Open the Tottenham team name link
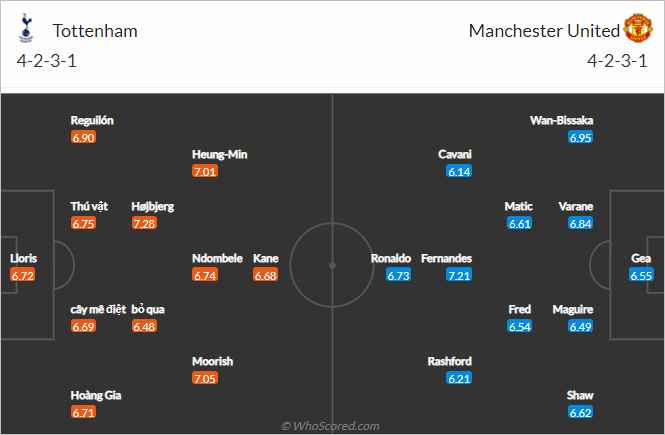This screenshot has width=665, height=435. point(95,31)
